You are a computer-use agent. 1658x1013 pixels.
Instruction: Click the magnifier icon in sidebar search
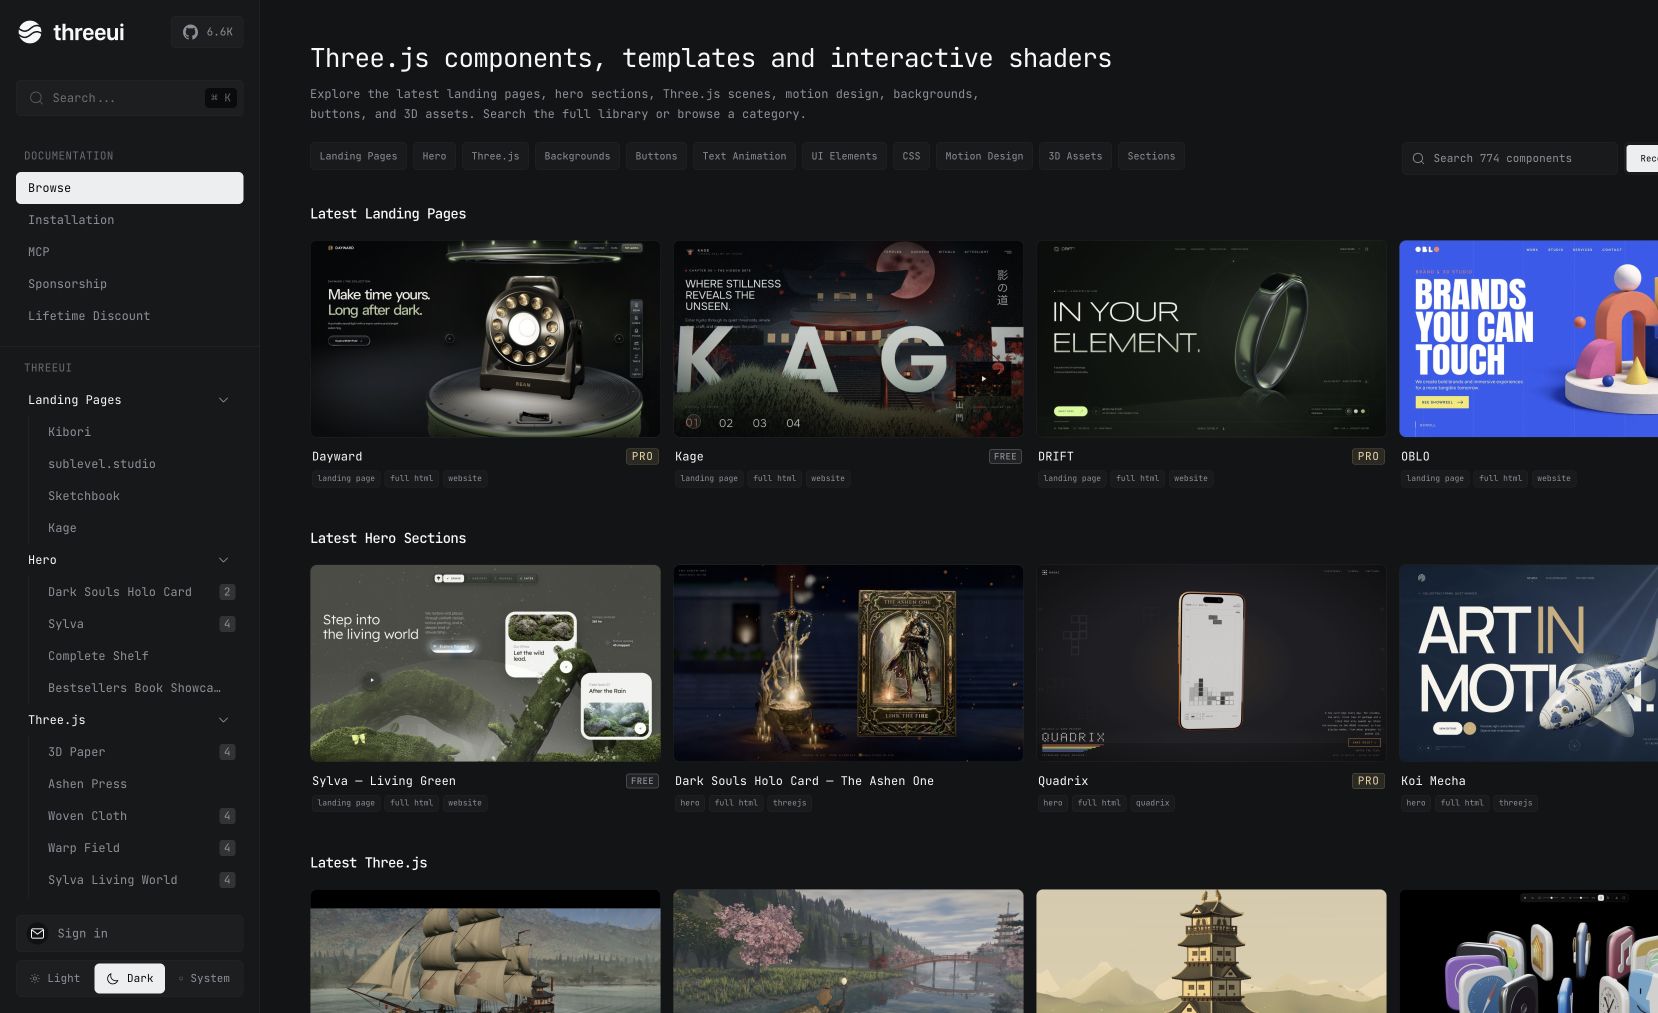tap(37, 98)
